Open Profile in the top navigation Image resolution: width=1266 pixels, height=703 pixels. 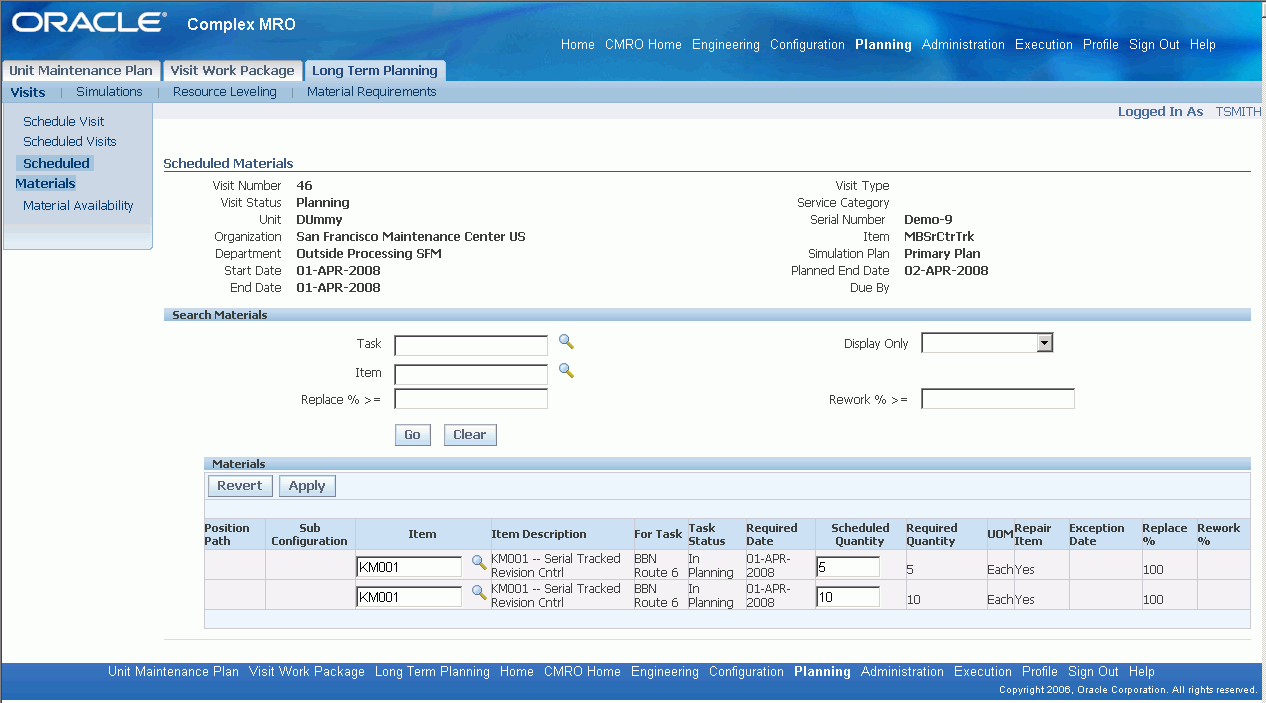(x=1101, y=45)
